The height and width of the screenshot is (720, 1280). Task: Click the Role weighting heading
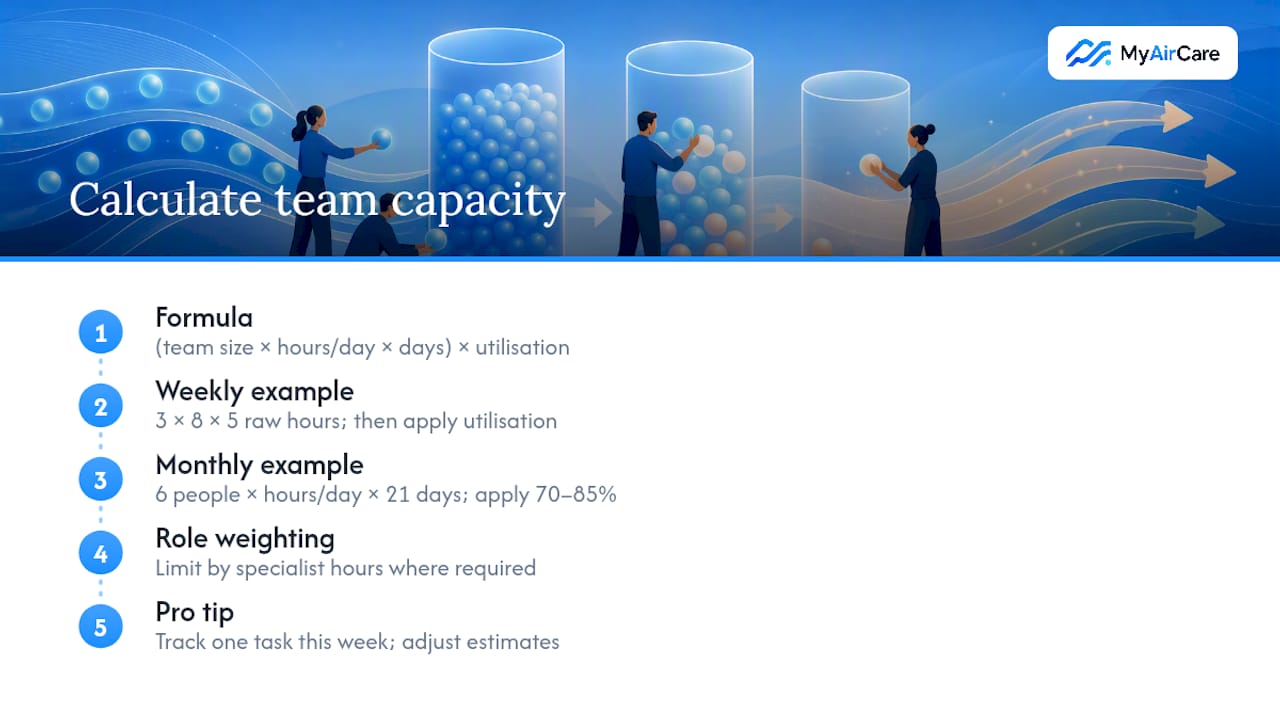[245, 538]
